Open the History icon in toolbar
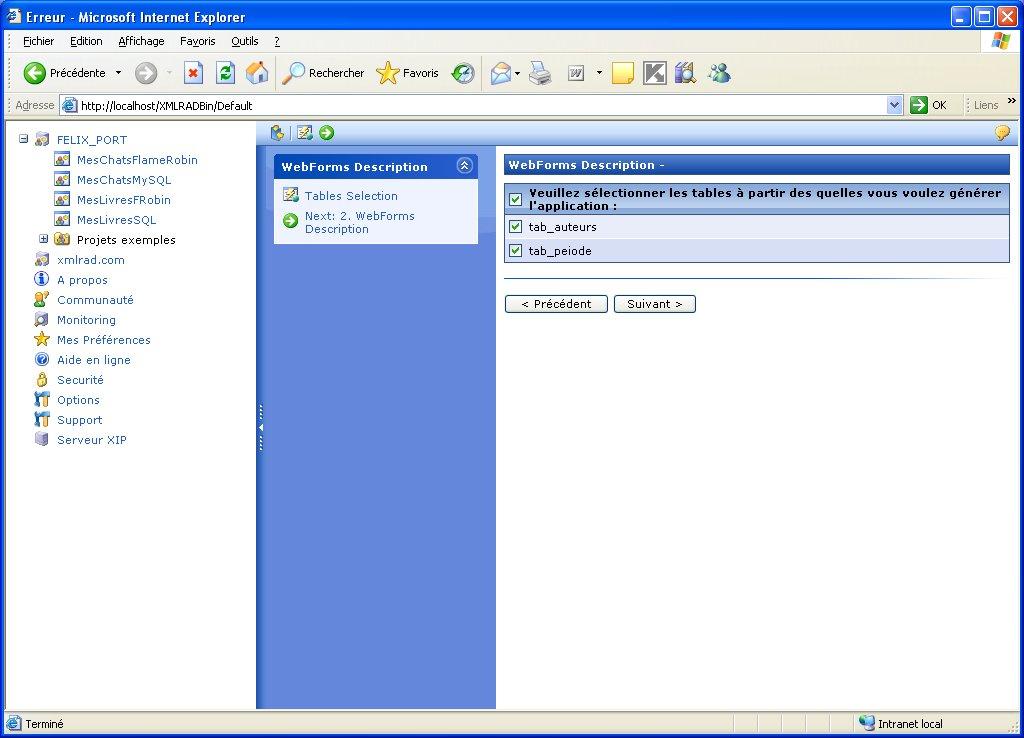 coord(463,73)
